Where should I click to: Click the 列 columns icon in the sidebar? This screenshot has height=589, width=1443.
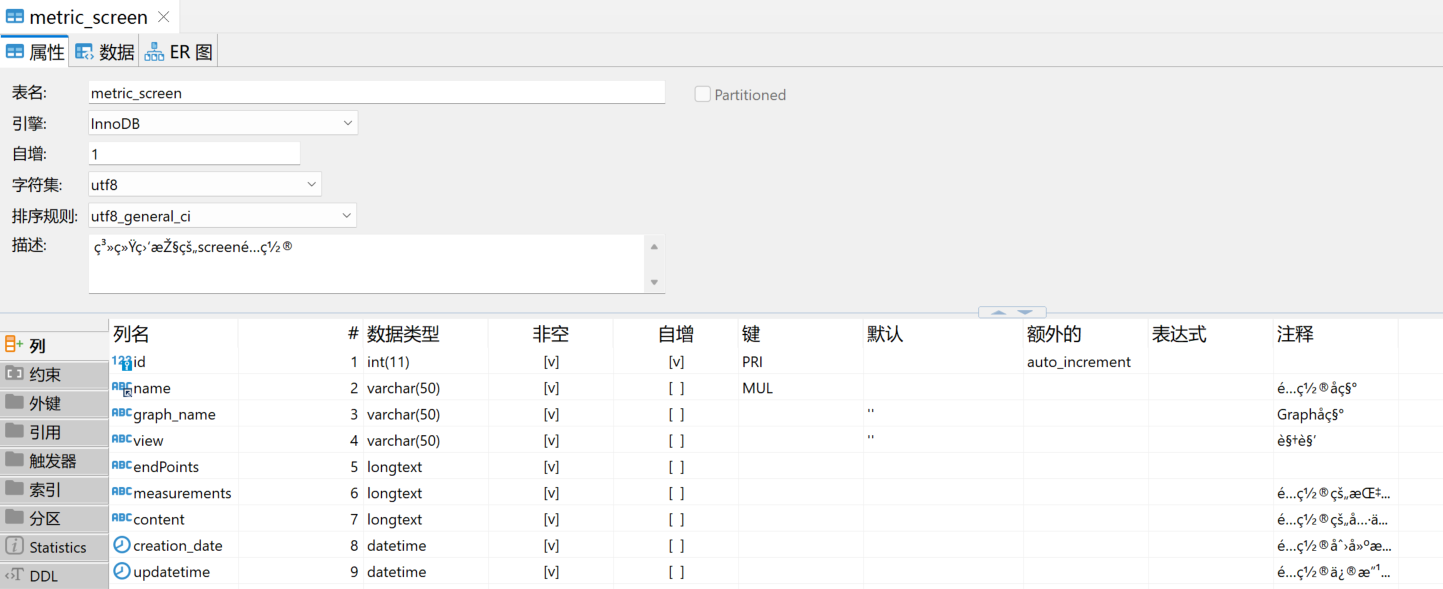(14, 345)
